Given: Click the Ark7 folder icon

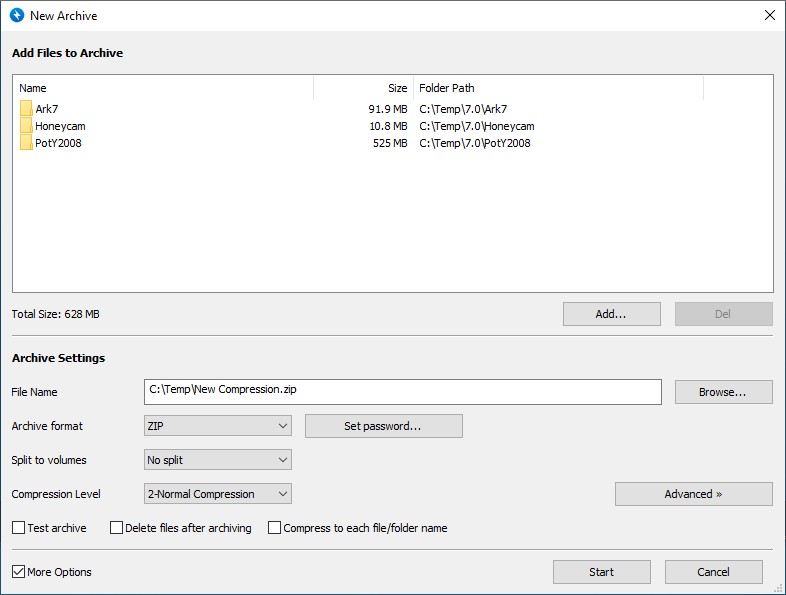Looking at the screenshot, I should coord(26,109).
